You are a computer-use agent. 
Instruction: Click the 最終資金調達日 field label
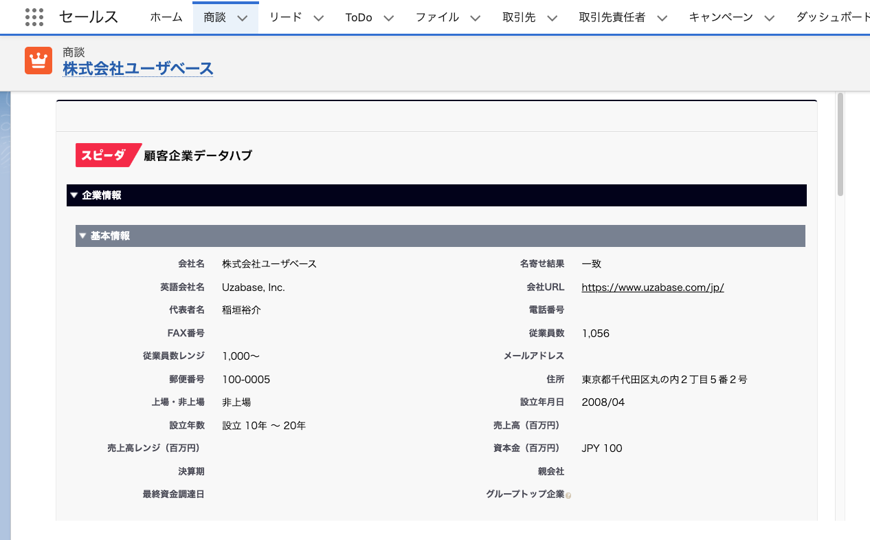coord(174,494)
